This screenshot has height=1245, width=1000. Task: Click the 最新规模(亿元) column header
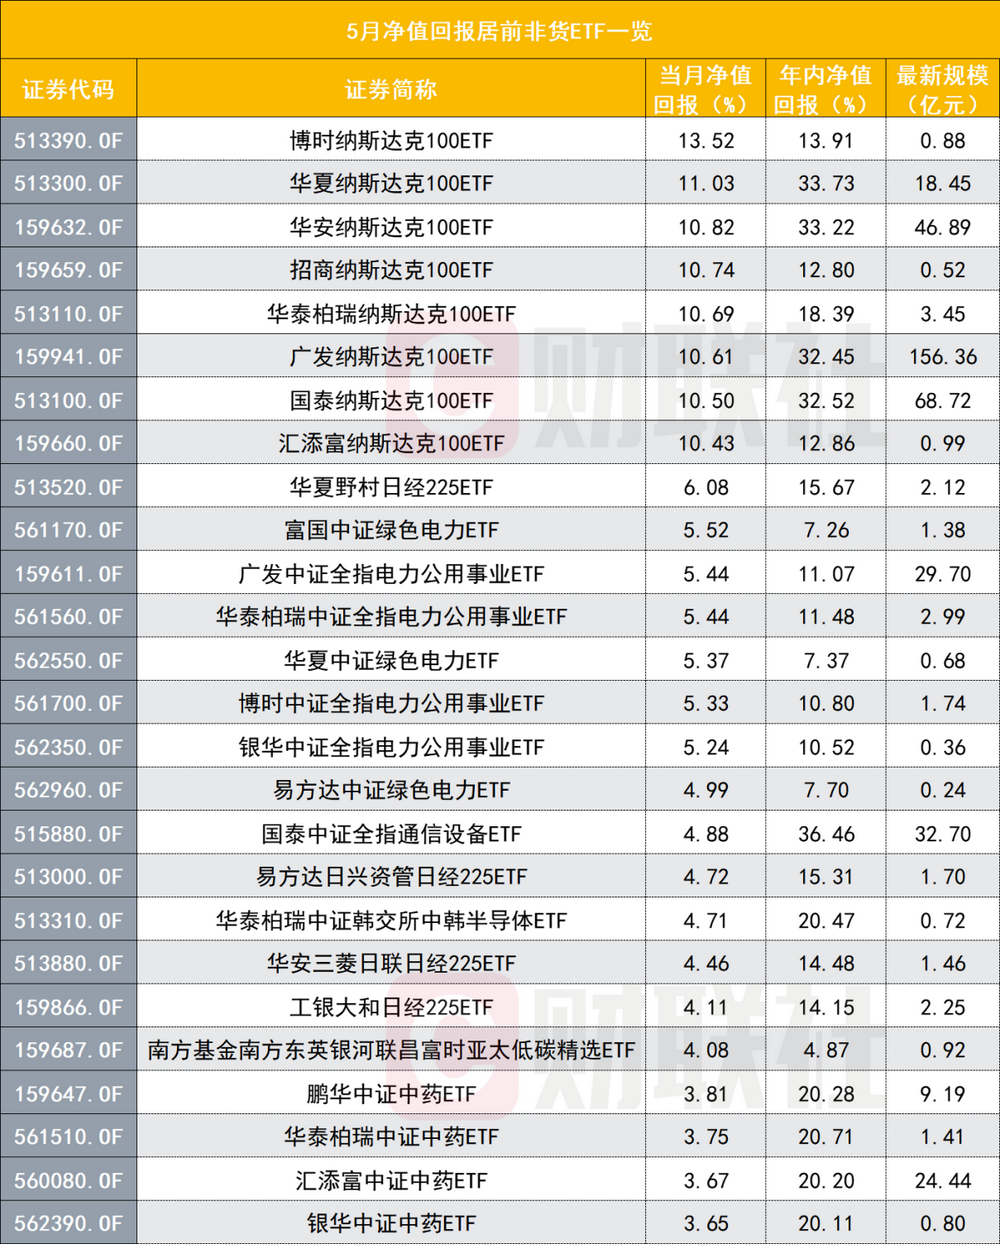pos(942,90)
